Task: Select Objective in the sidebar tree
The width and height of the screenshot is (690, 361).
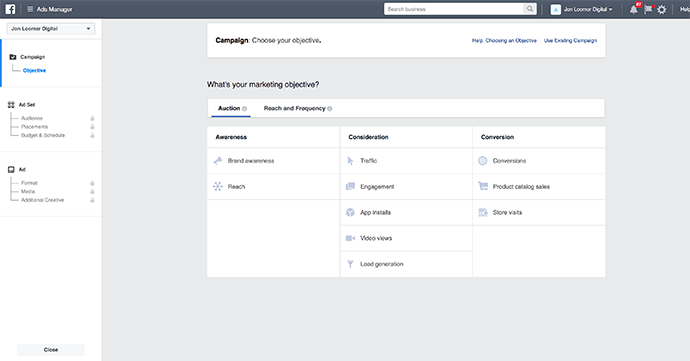Action: [34, 70]
